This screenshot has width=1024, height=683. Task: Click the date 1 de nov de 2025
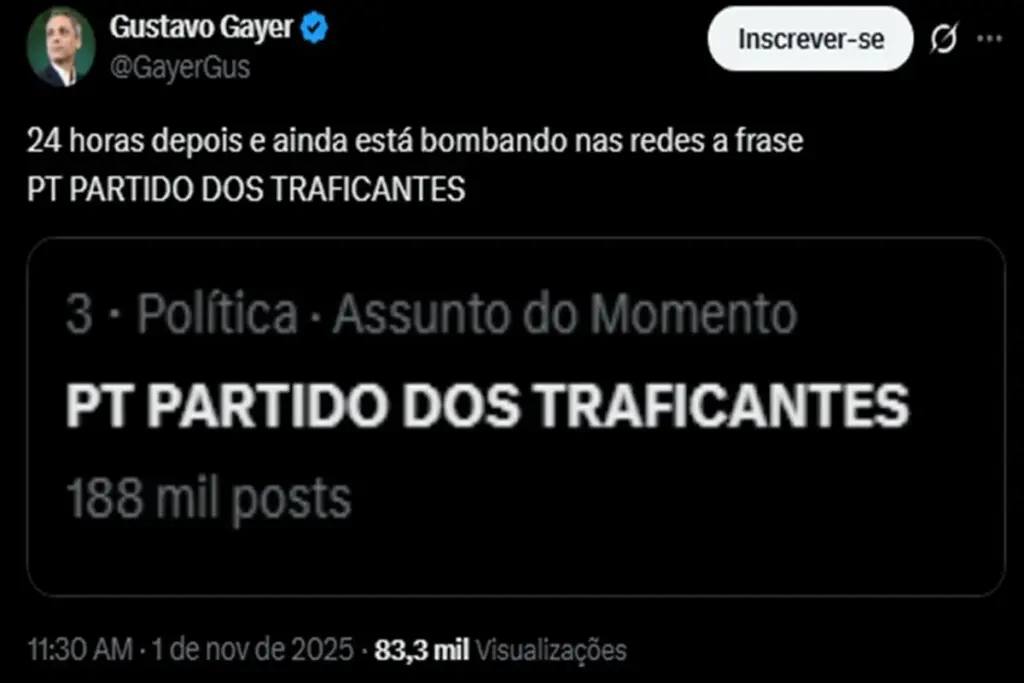tap(253, 650)
